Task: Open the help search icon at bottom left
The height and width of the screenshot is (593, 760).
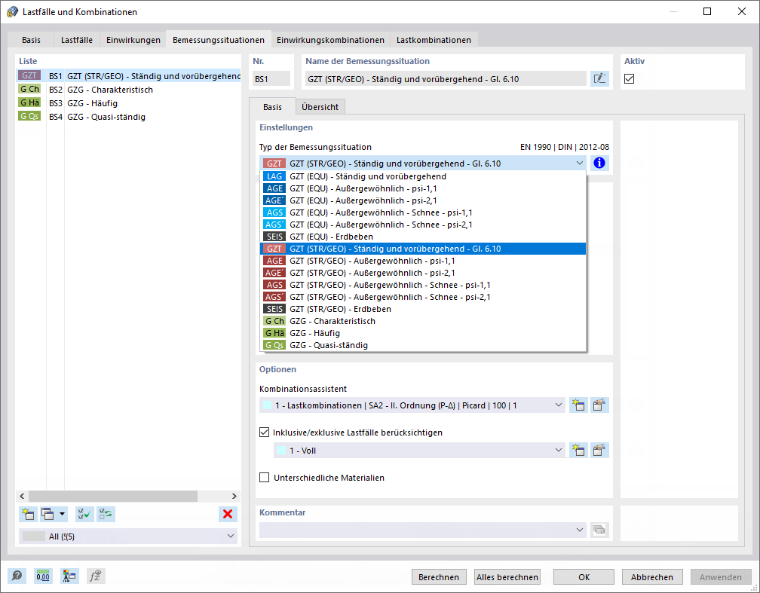Action: pyautogui.click(x=17, y=576)
